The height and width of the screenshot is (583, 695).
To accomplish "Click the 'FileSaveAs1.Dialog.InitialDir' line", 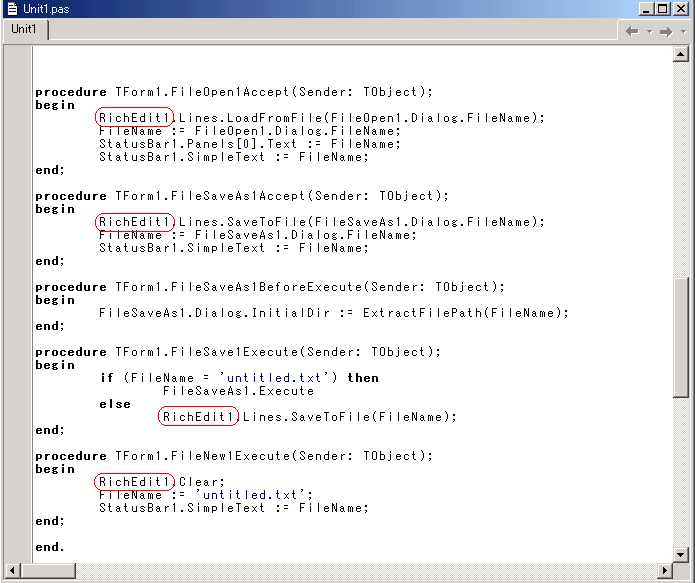I will [x=333, y=313].
